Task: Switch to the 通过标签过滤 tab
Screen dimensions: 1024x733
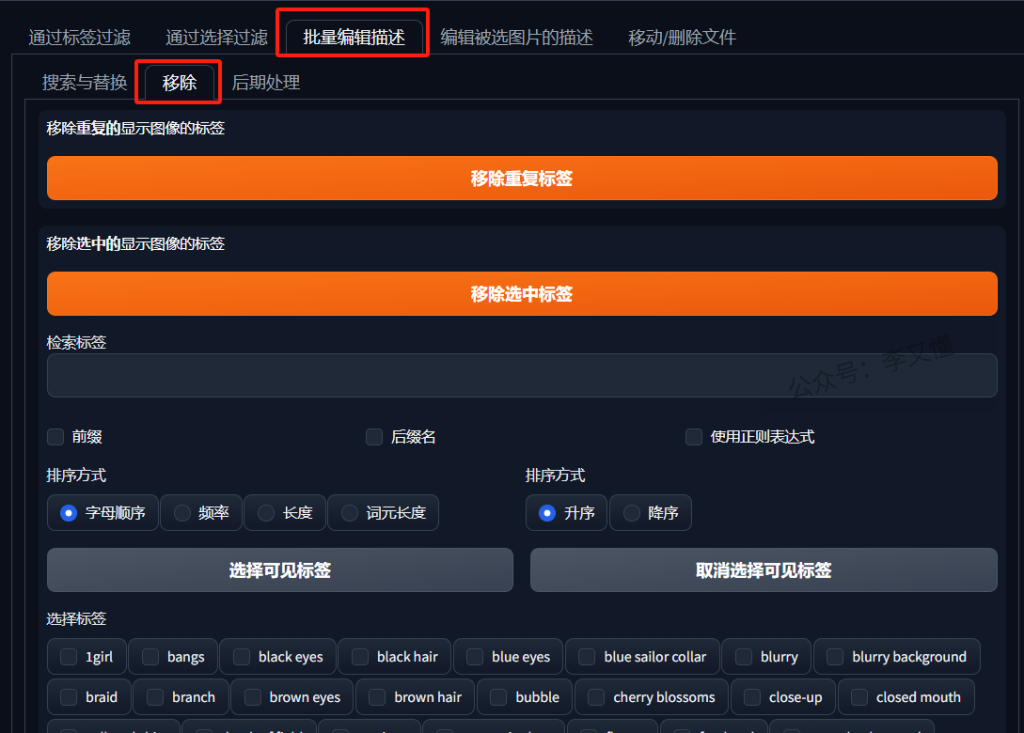Action: pos(79,38)
